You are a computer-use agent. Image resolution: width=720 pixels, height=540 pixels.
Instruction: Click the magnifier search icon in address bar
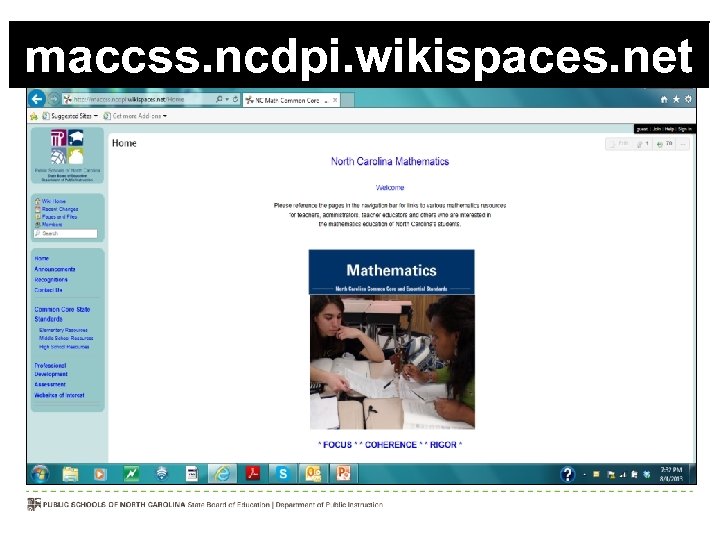(x=219, y=99)
